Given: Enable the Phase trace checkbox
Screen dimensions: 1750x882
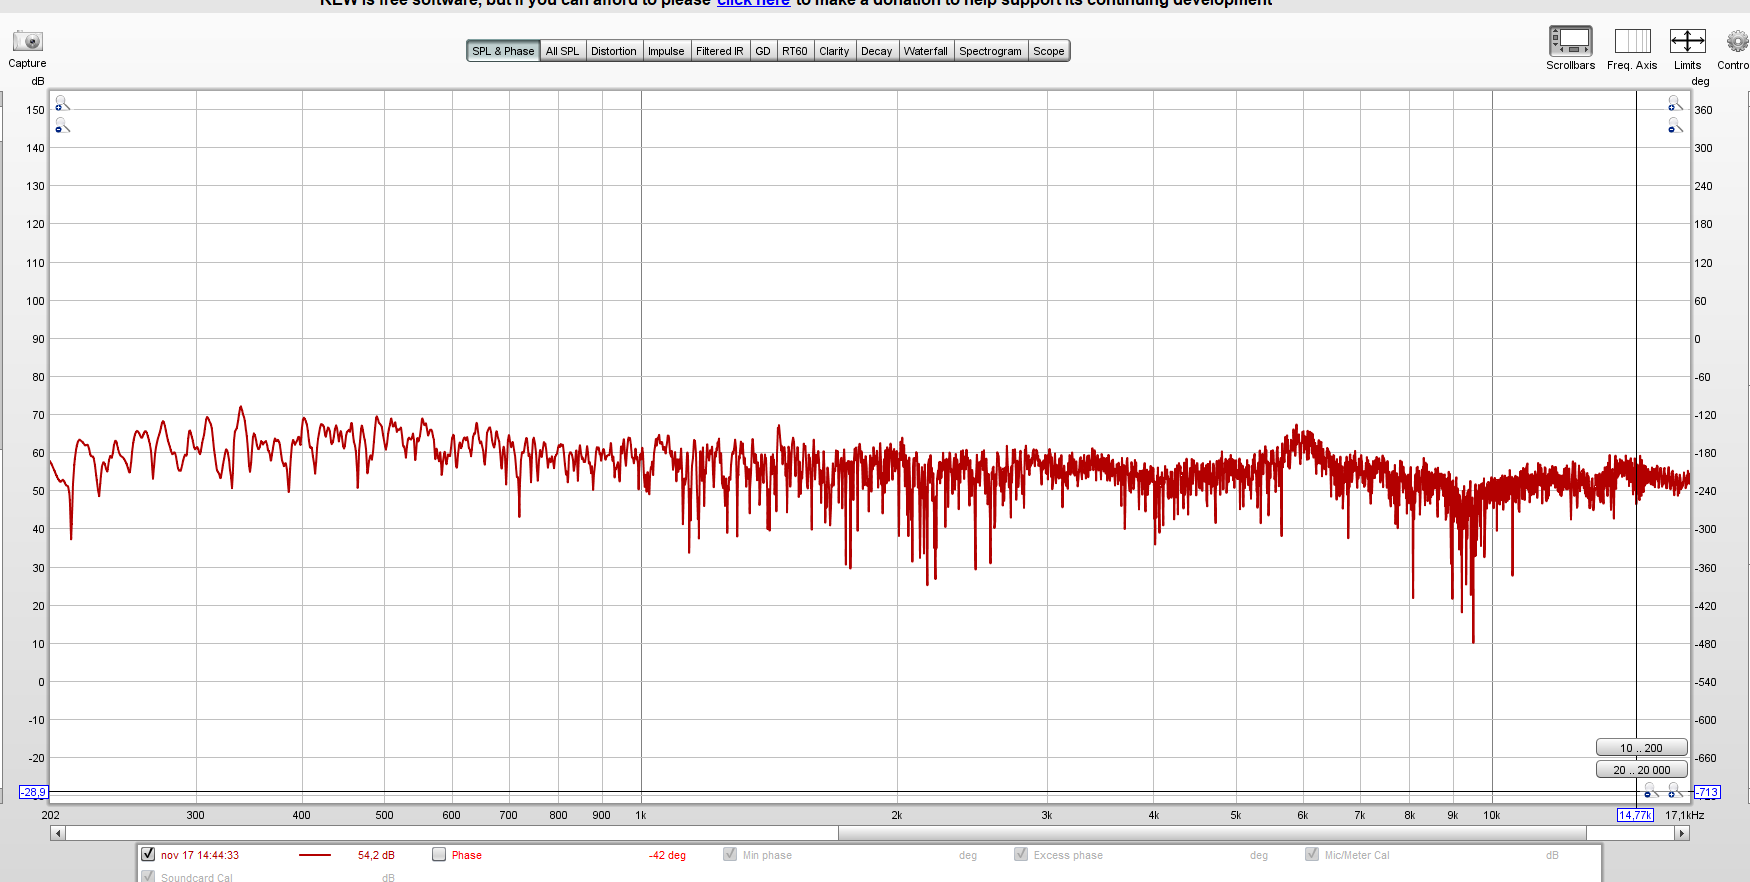Looking at the screenshot, I should [x=439, y=854].
